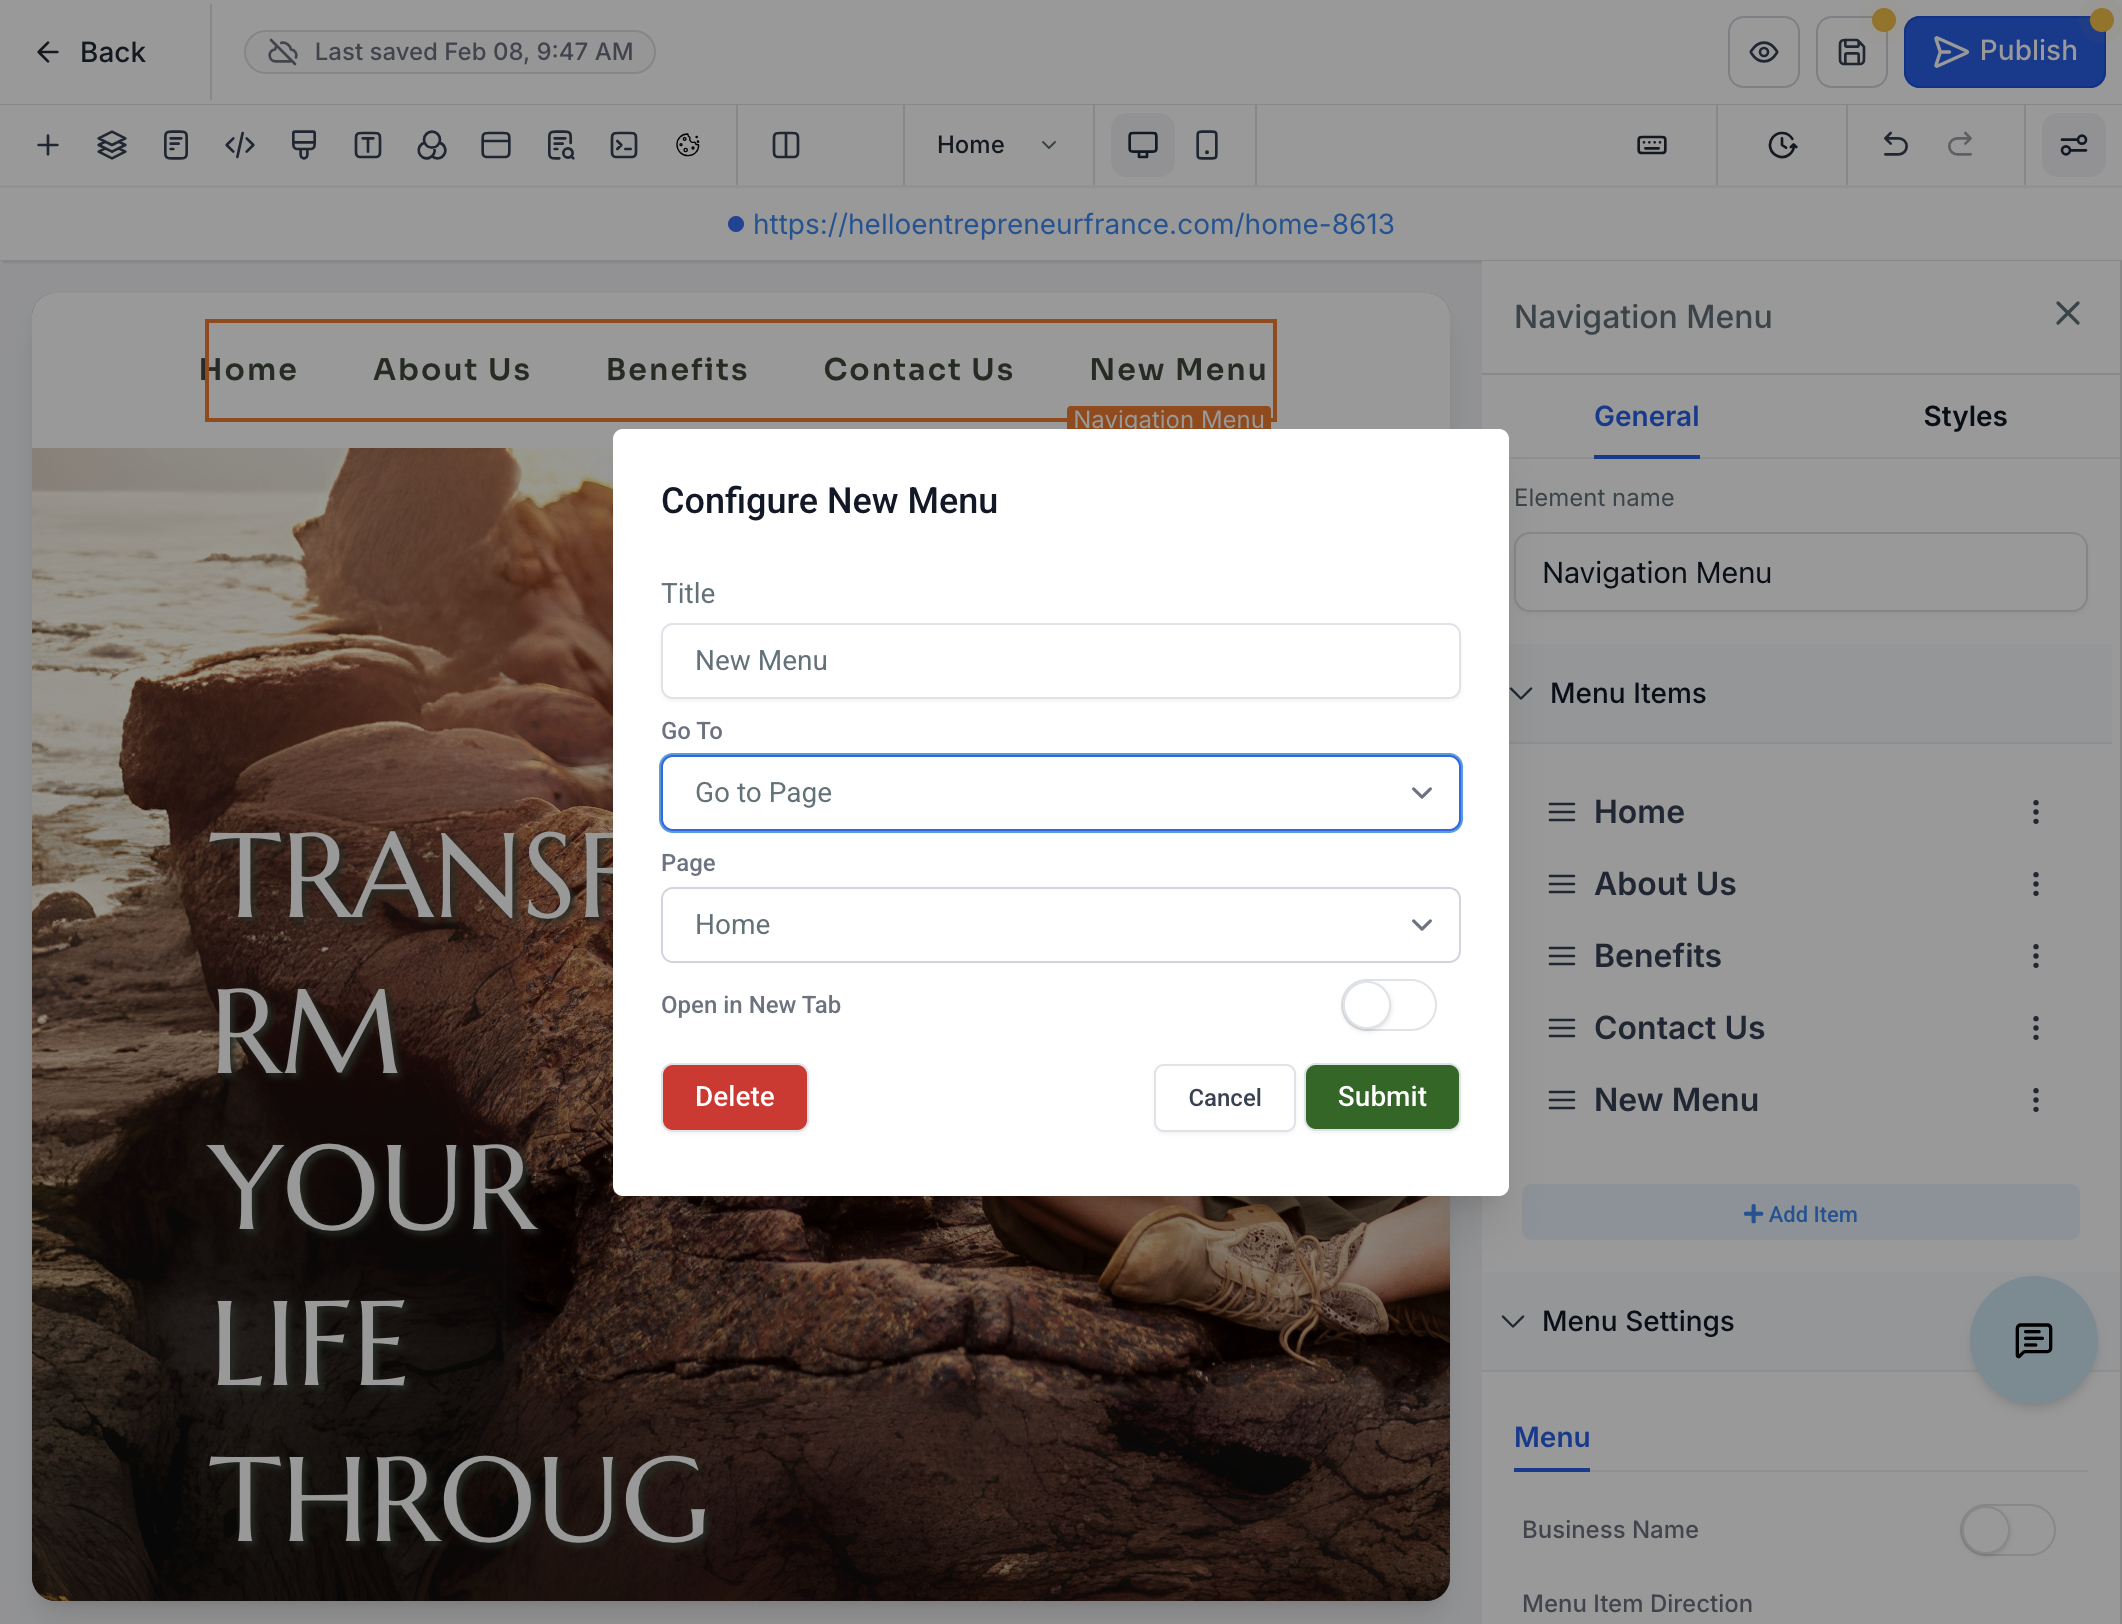Open the chat support bubble

tap(2033, 1340)
